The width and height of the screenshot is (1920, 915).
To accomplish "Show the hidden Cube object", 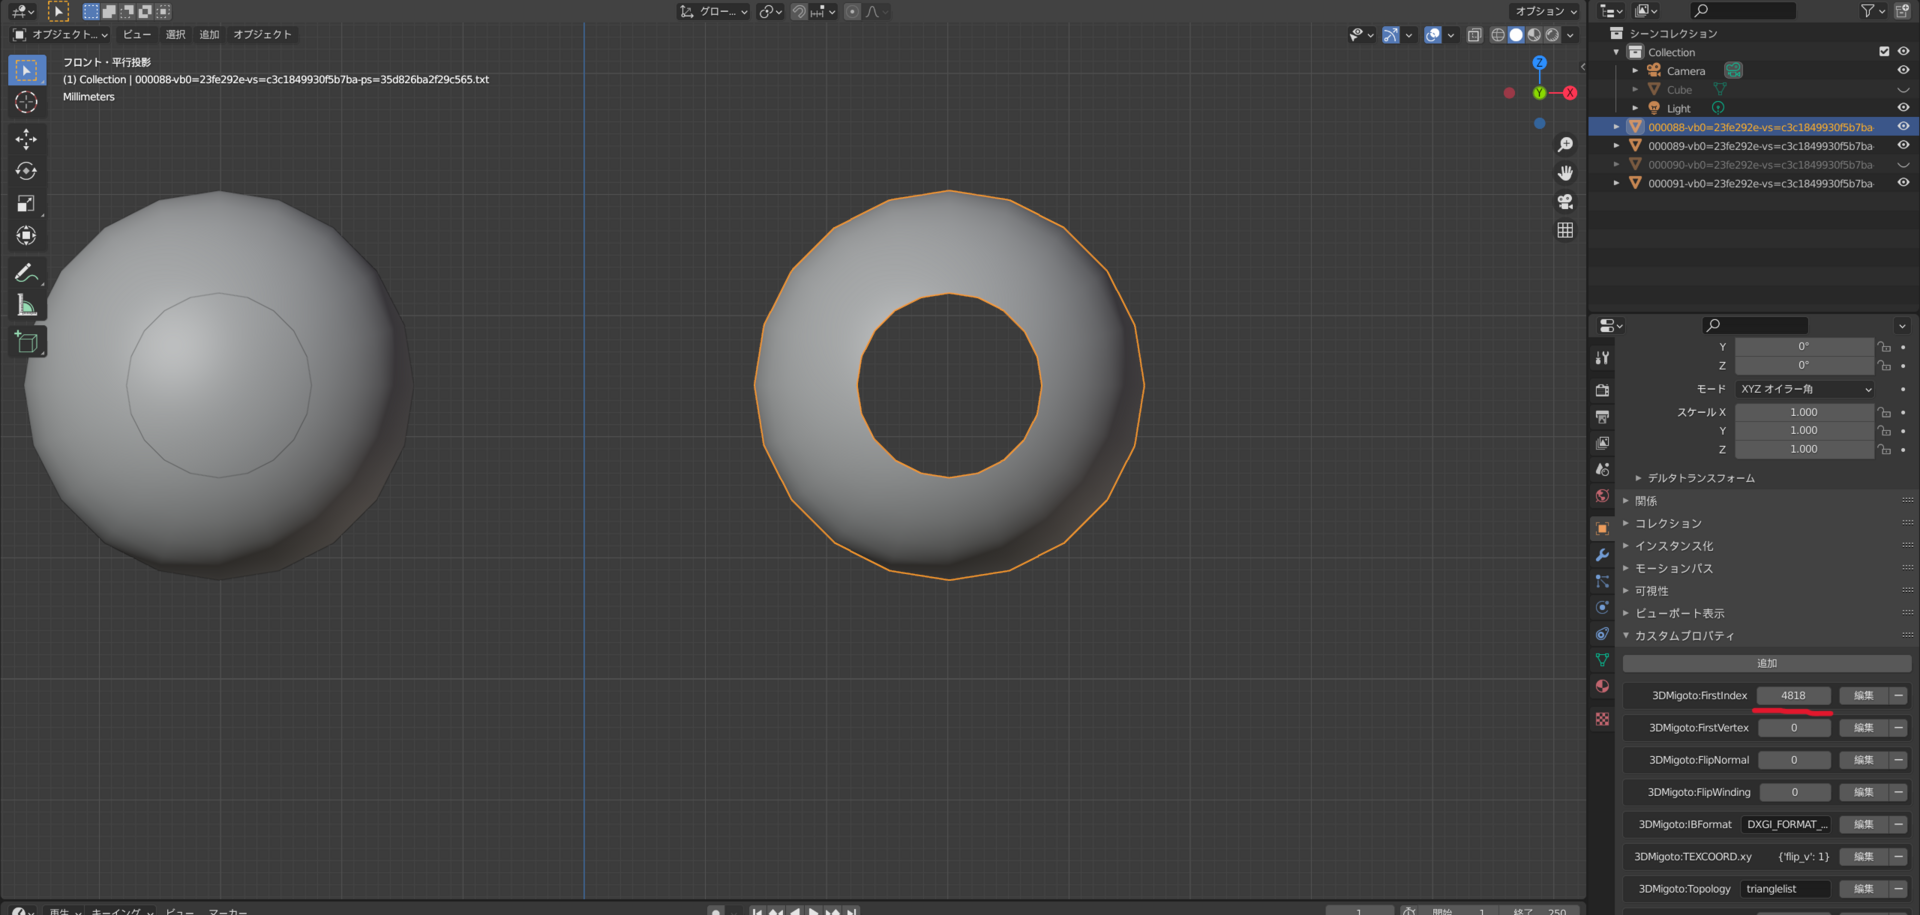I will [x=1903, y=90].
